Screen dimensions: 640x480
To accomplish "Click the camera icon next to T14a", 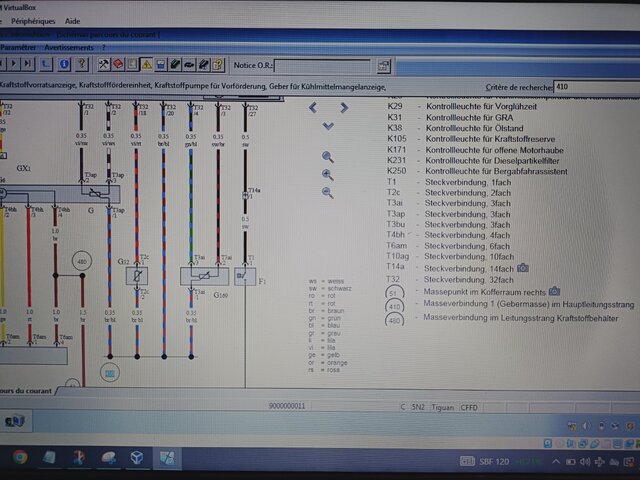I will tap(523, 268).
